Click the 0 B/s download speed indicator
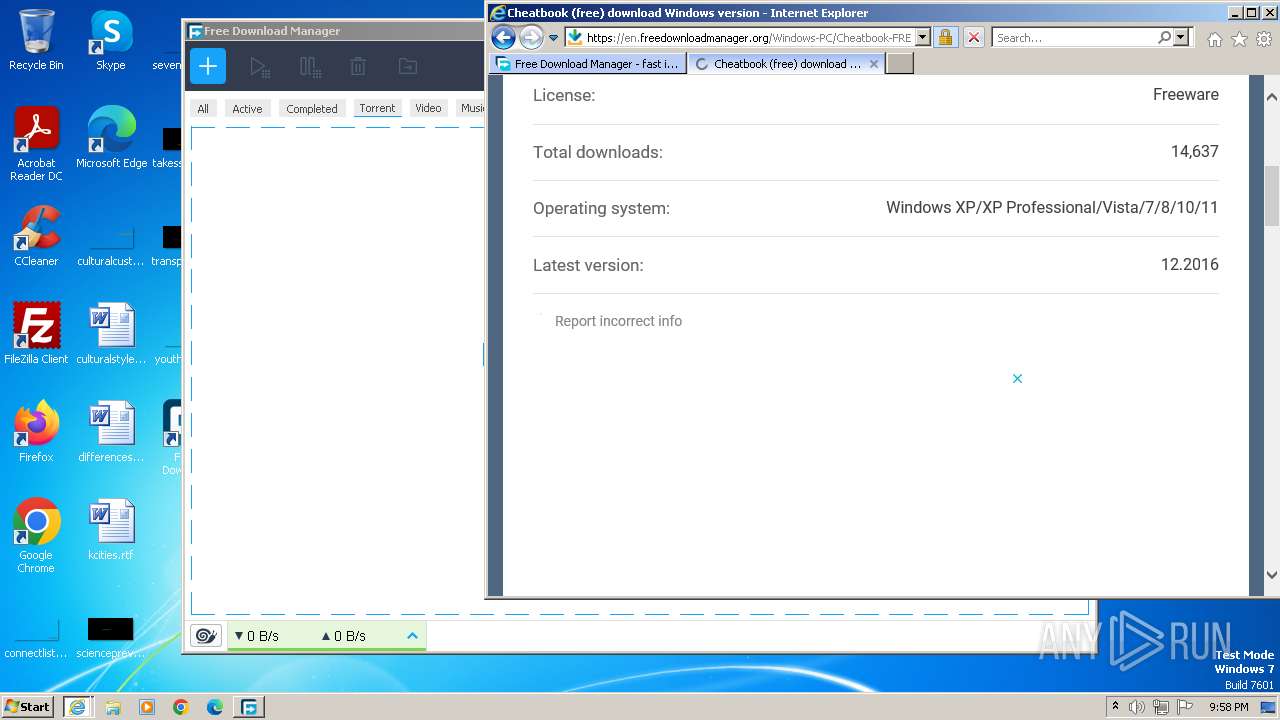This screenshot has width=1280, height=720. [x=257, y=635]
